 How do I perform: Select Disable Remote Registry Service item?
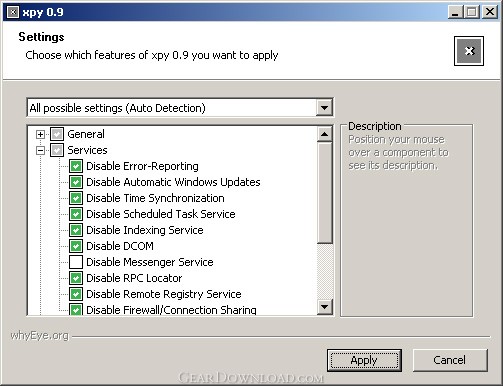click(x=164, y=294)
